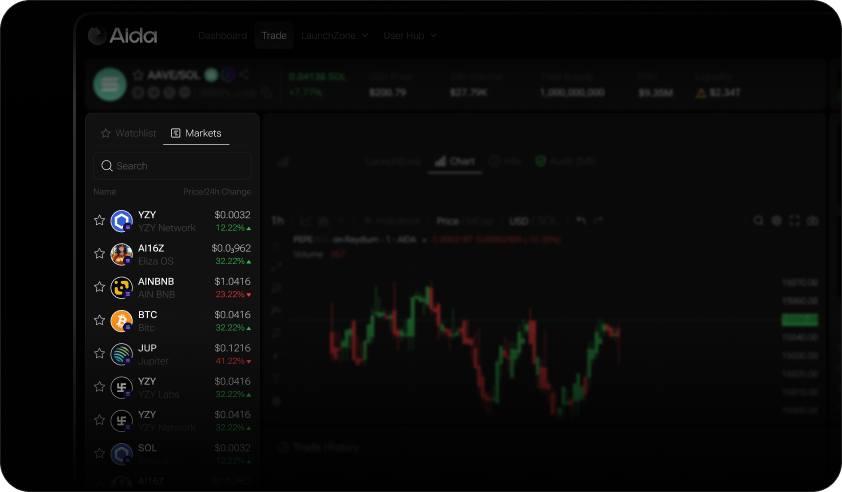Click the SOL token logo
842x492 pixels.
pos(121,454)
